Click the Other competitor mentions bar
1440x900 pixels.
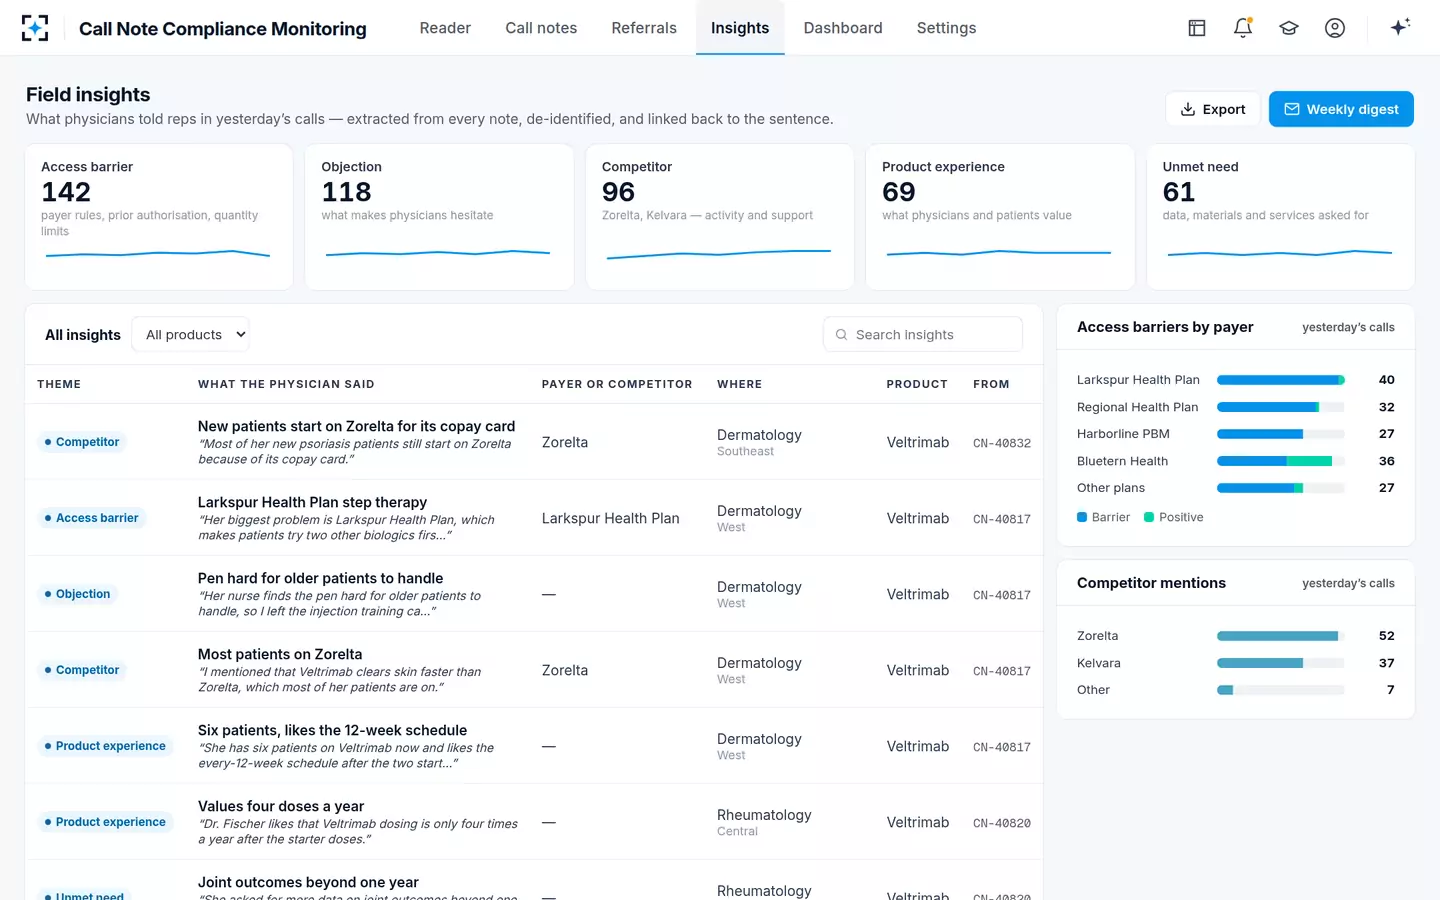coord(1281,690)
